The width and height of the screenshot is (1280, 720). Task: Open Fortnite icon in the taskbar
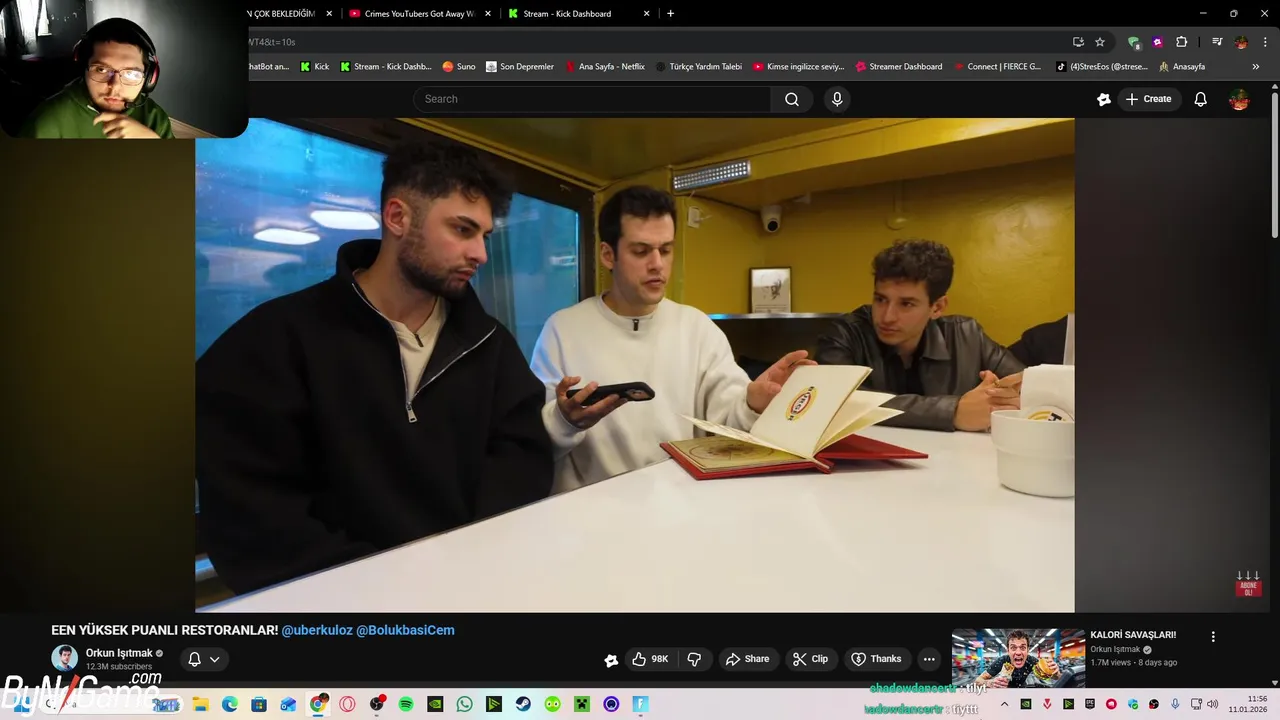(x=641, y=704)
